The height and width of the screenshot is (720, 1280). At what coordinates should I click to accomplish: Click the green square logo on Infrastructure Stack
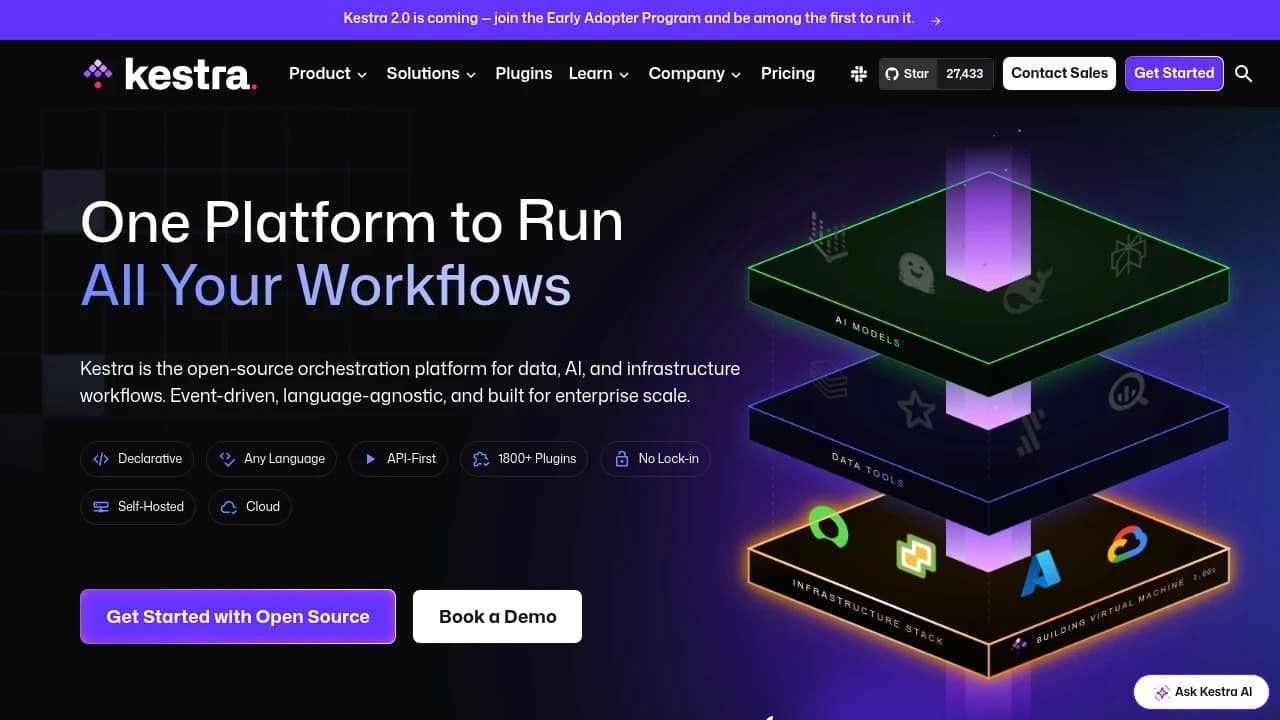pos(915,555)
